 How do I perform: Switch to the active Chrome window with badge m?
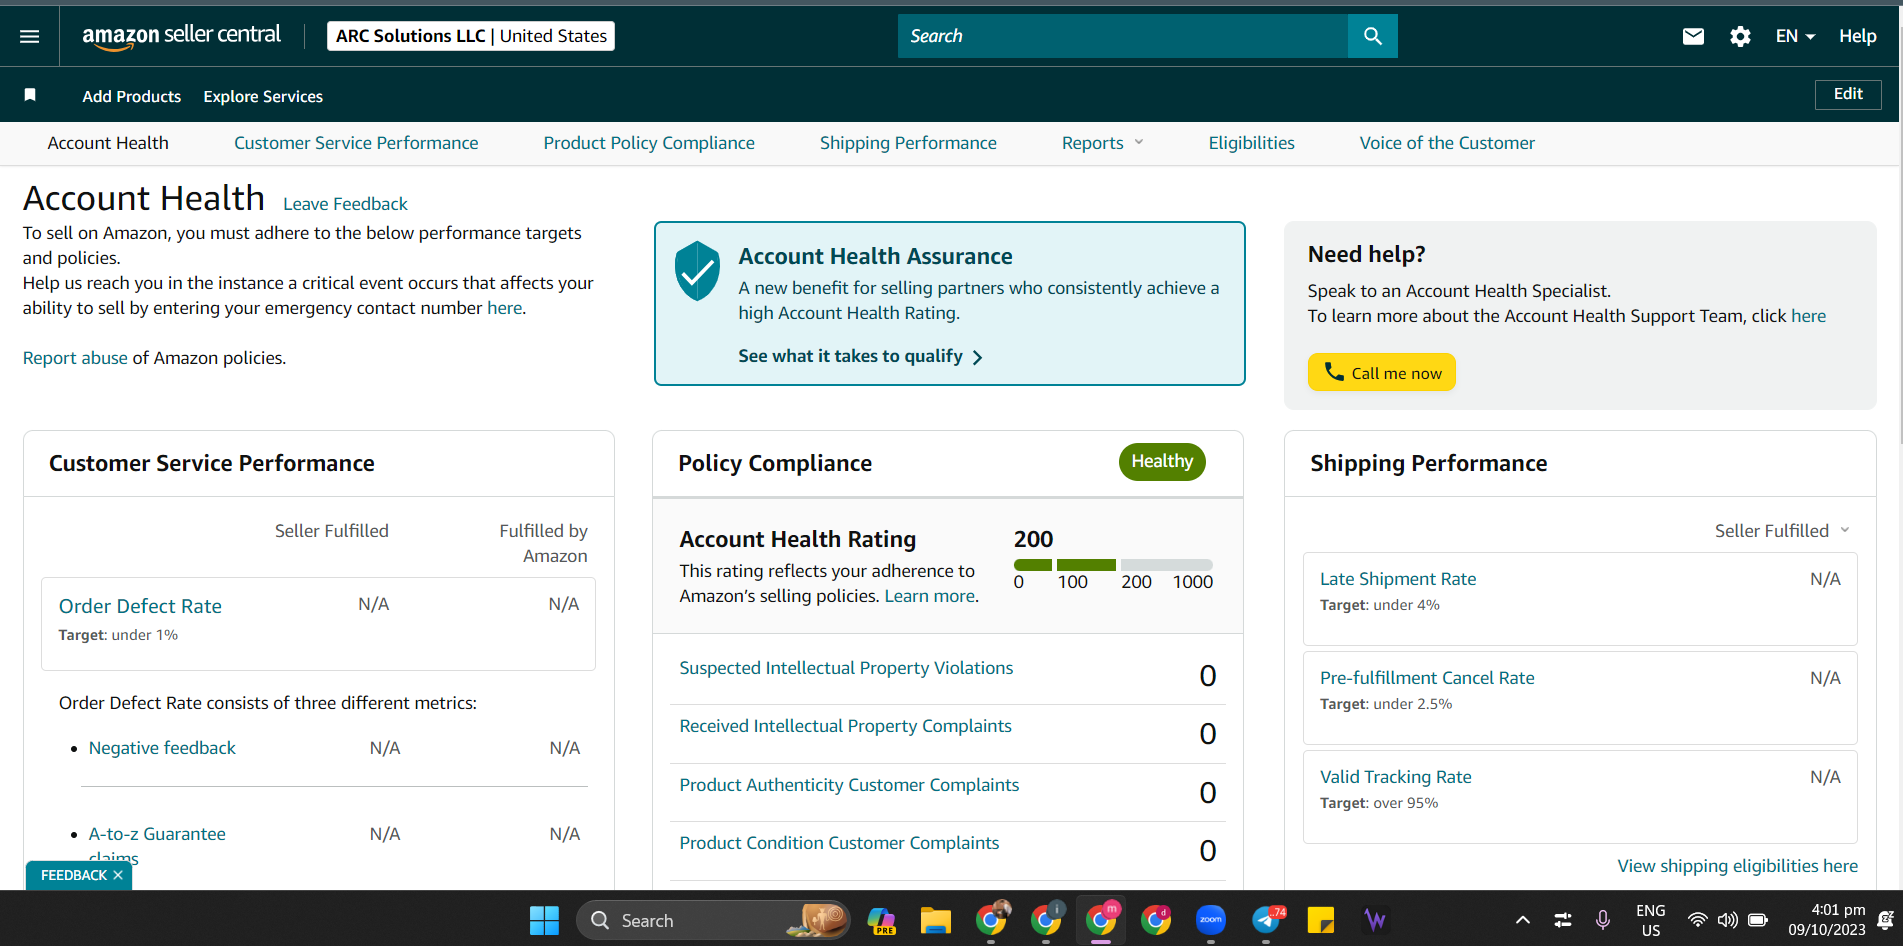click(x=1101, y=920)
